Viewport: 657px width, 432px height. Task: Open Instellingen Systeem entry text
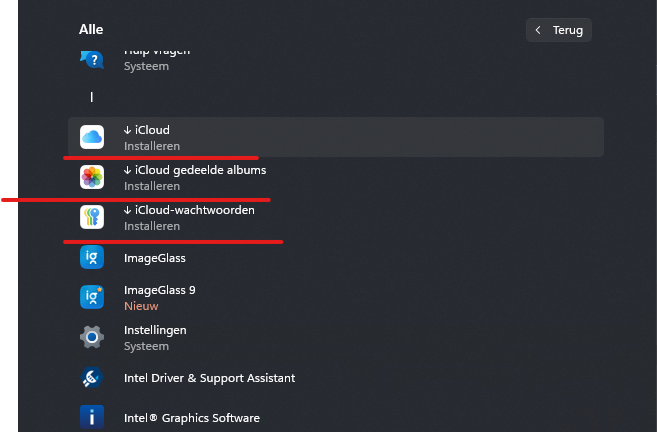(x=155, y=338)
